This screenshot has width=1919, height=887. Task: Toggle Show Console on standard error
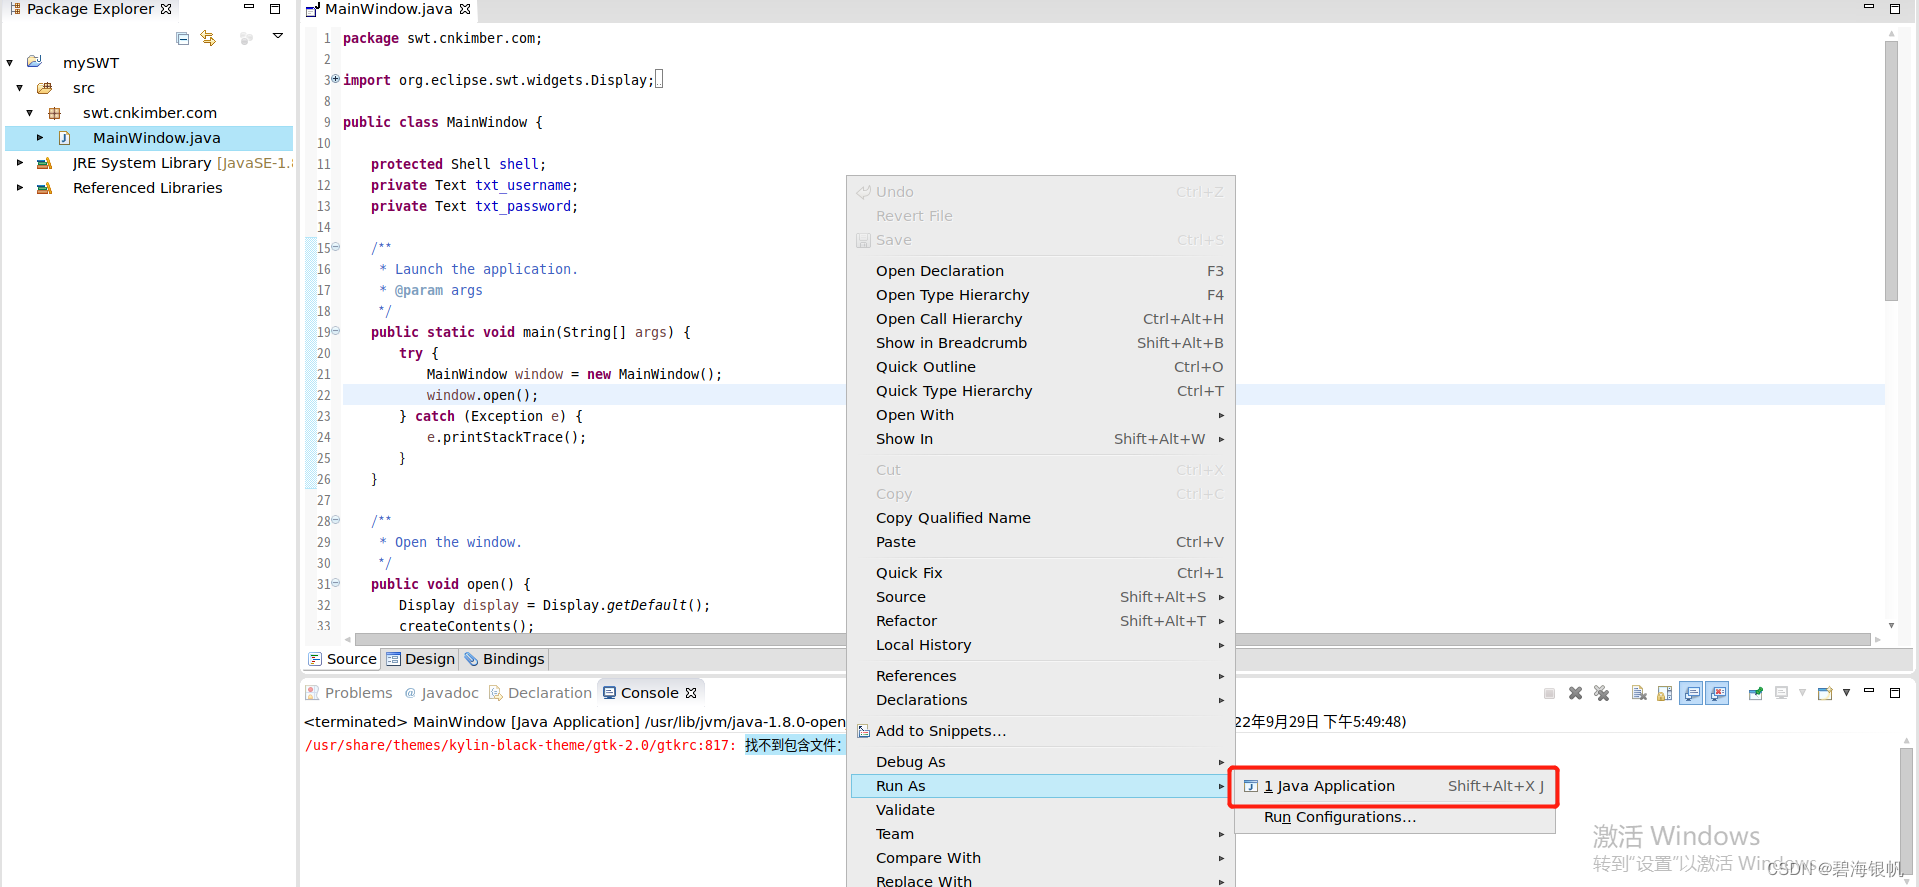(1718, 693)
